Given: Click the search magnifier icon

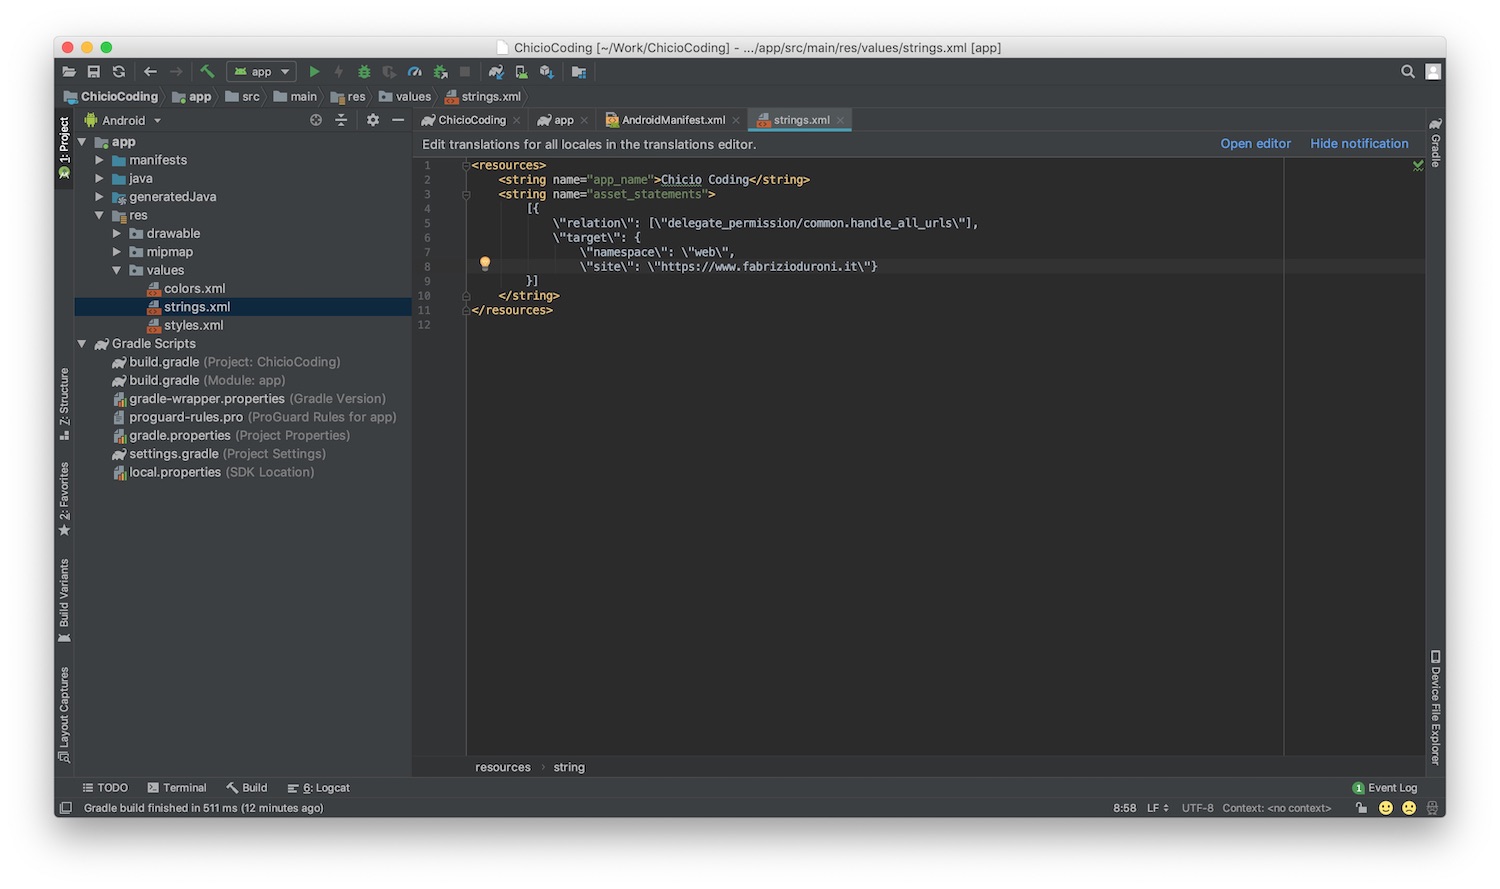Looking at the screenshot, I should click(x=1408, y=72).
